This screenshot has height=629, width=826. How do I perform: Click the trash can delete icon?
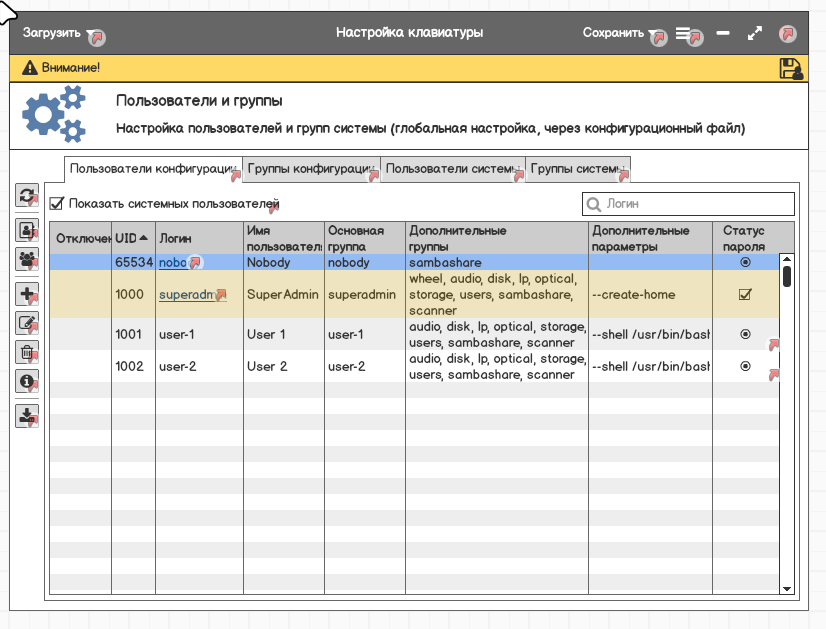click(27, 352)
